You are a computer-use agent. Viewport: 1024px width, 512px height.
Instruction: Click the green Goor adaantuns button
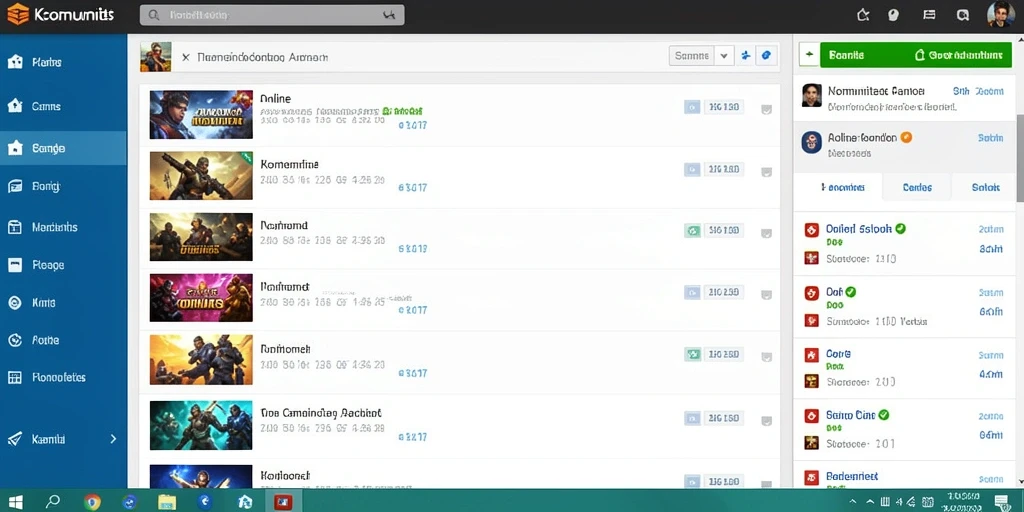[959, 56]
